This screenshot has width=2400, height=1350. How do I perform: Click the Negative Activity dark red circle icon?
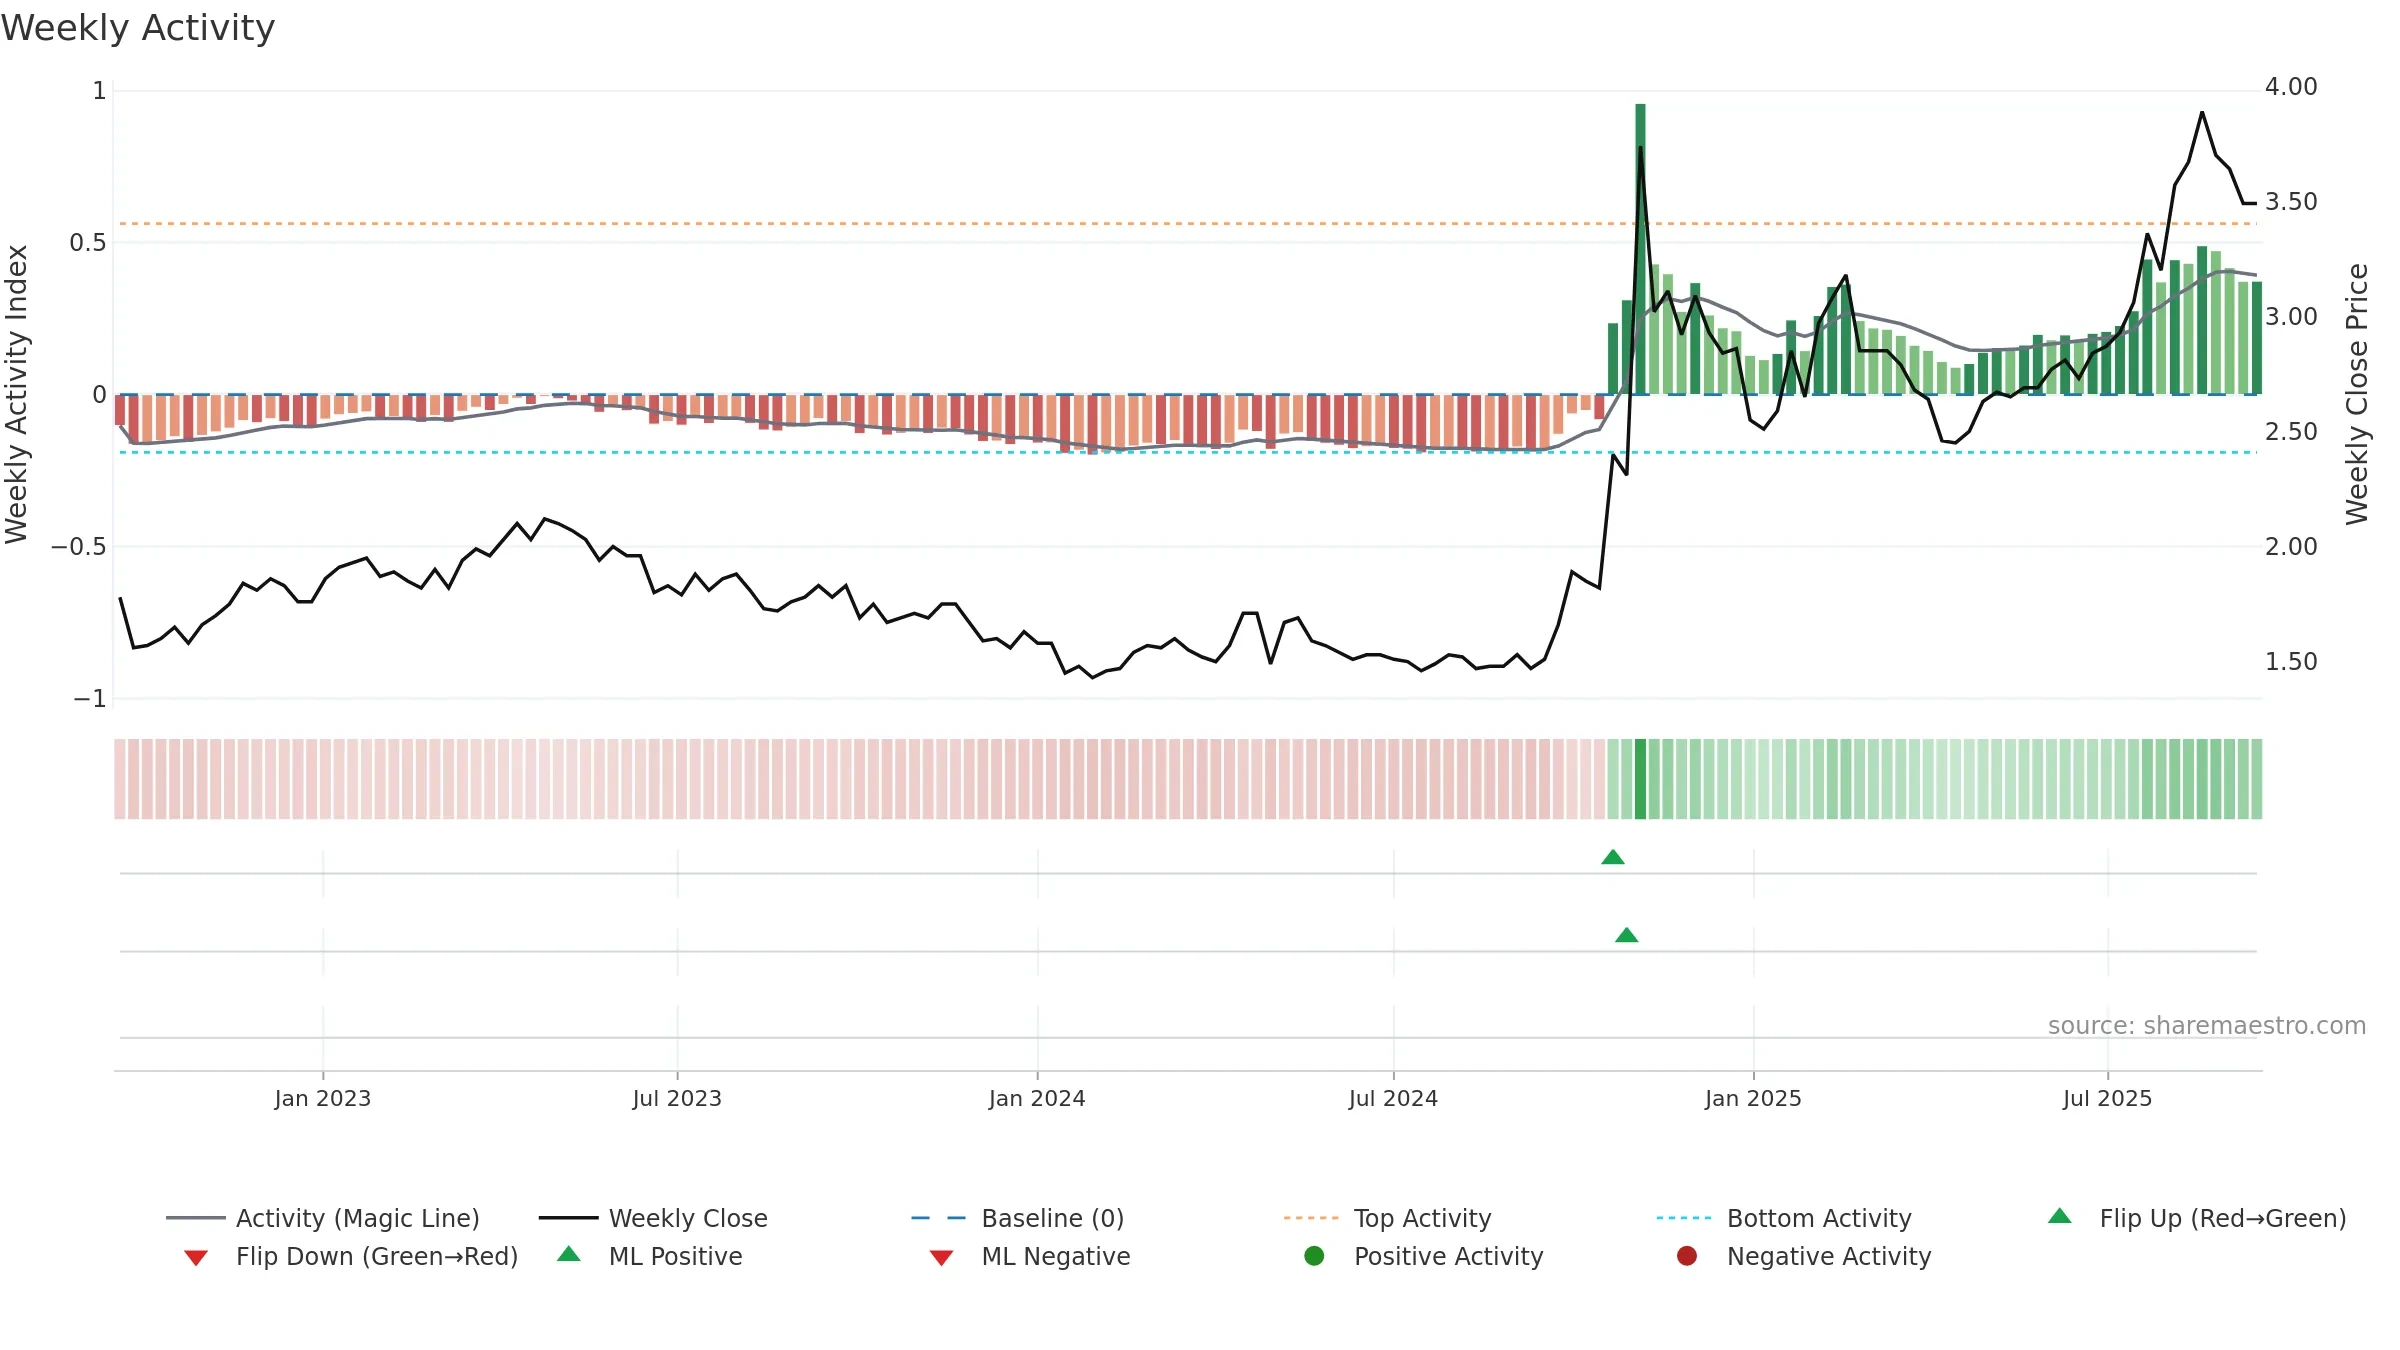(x=1687, y=1256)
